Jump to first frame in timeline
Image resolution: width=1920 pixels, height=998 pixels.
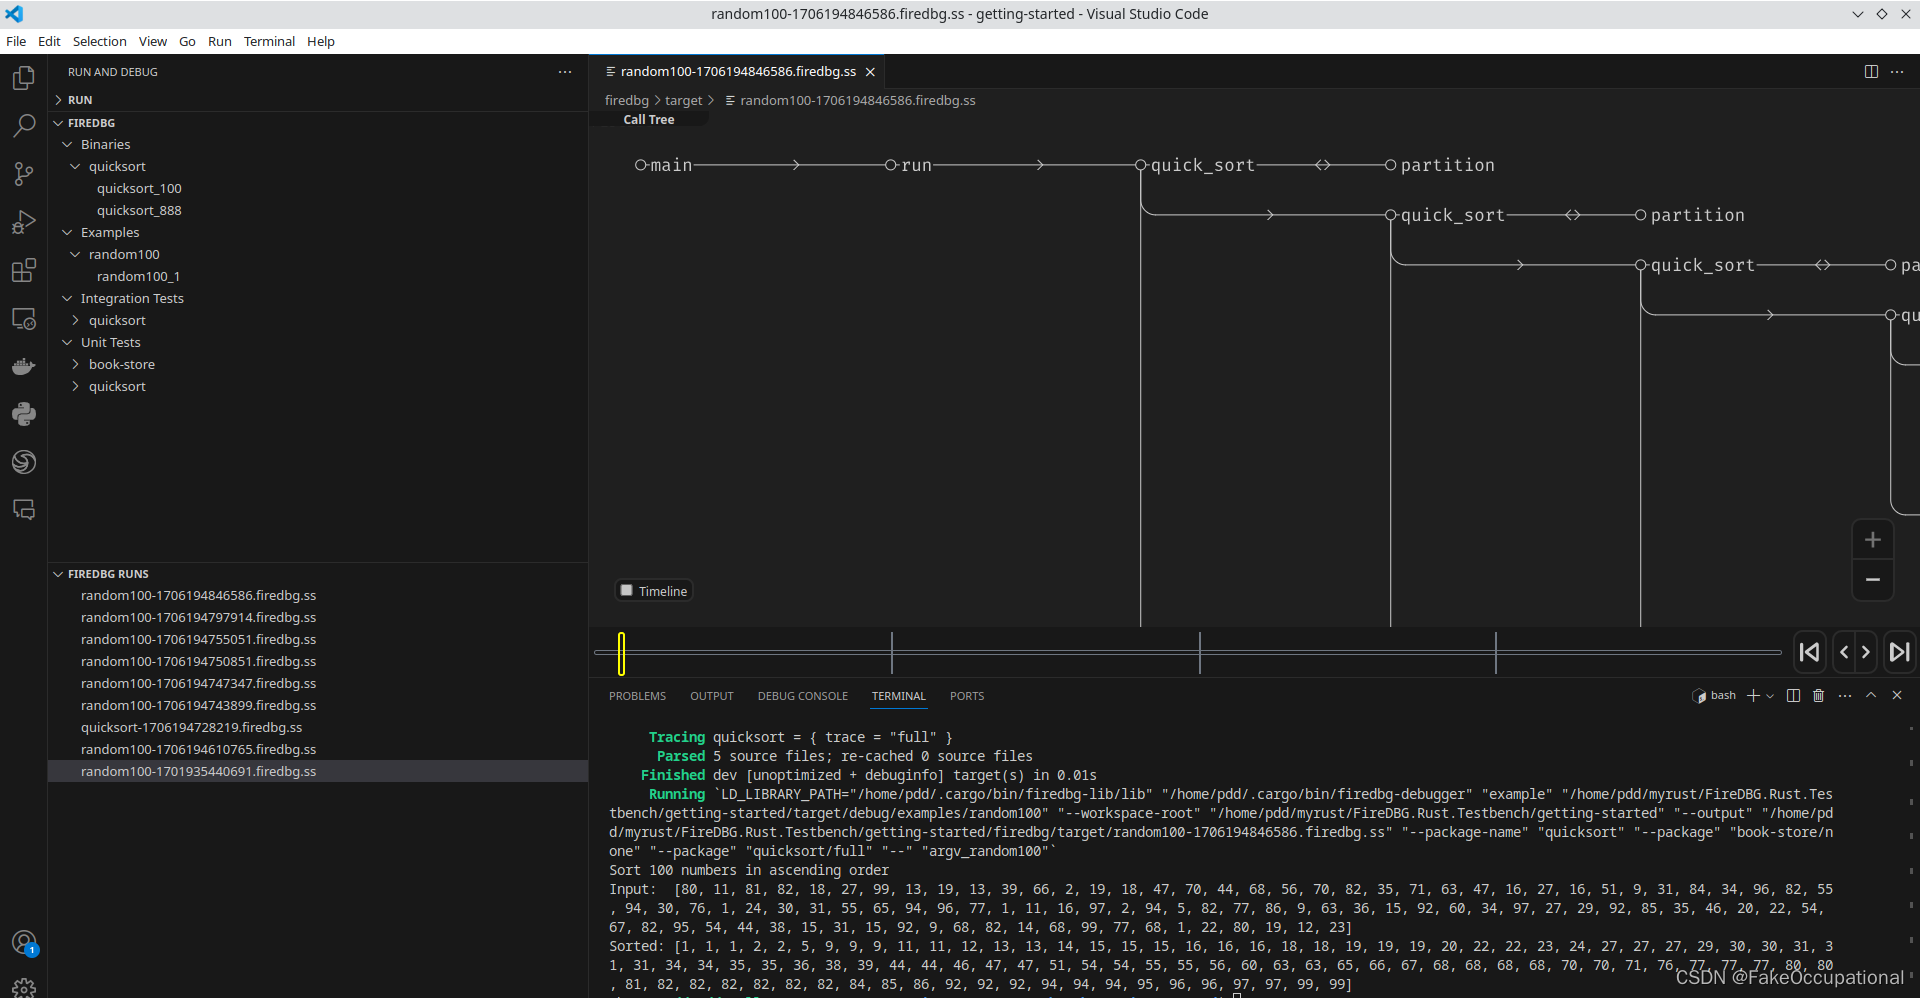(1810, 652)
